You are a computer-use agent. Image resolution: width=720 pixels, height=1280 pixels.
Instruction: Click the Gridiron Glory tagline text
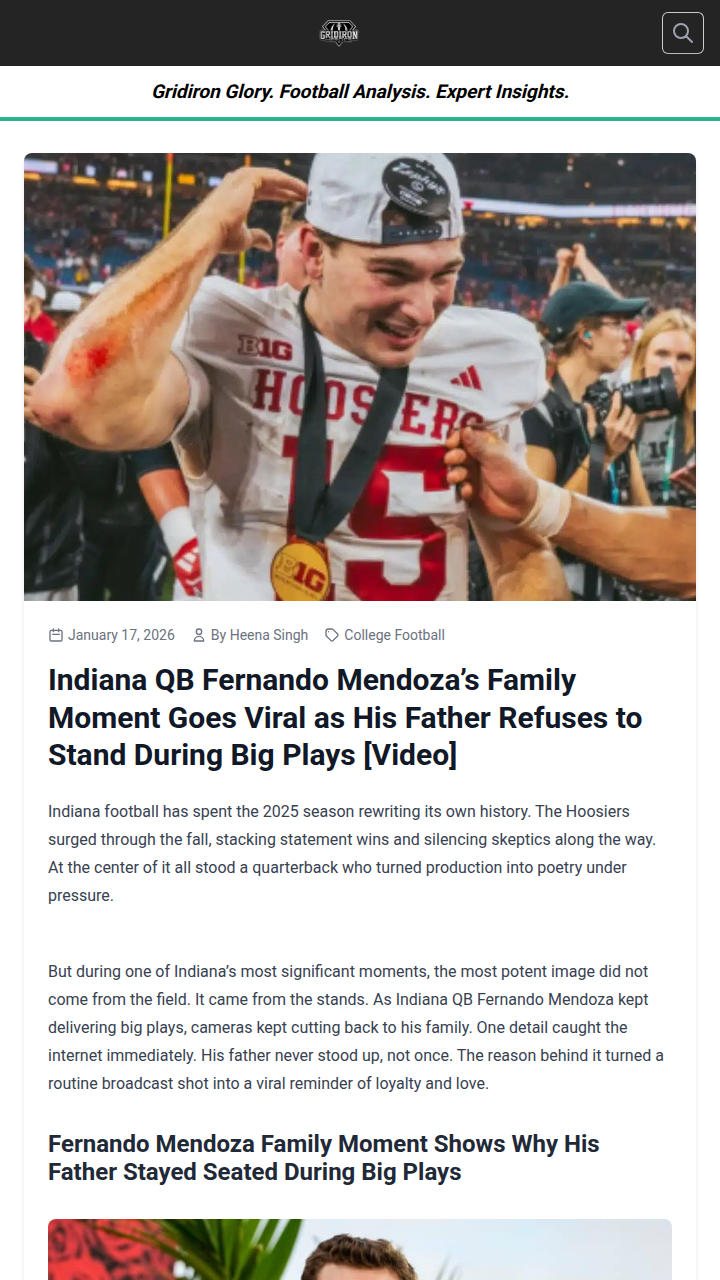[360, 92]
